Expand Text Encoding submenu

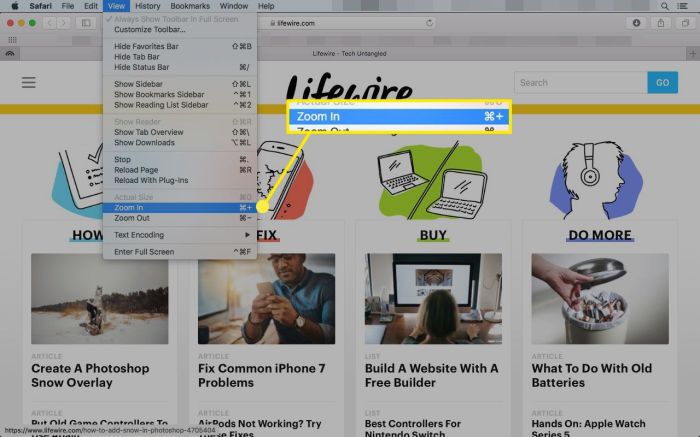tap(180, 235)
